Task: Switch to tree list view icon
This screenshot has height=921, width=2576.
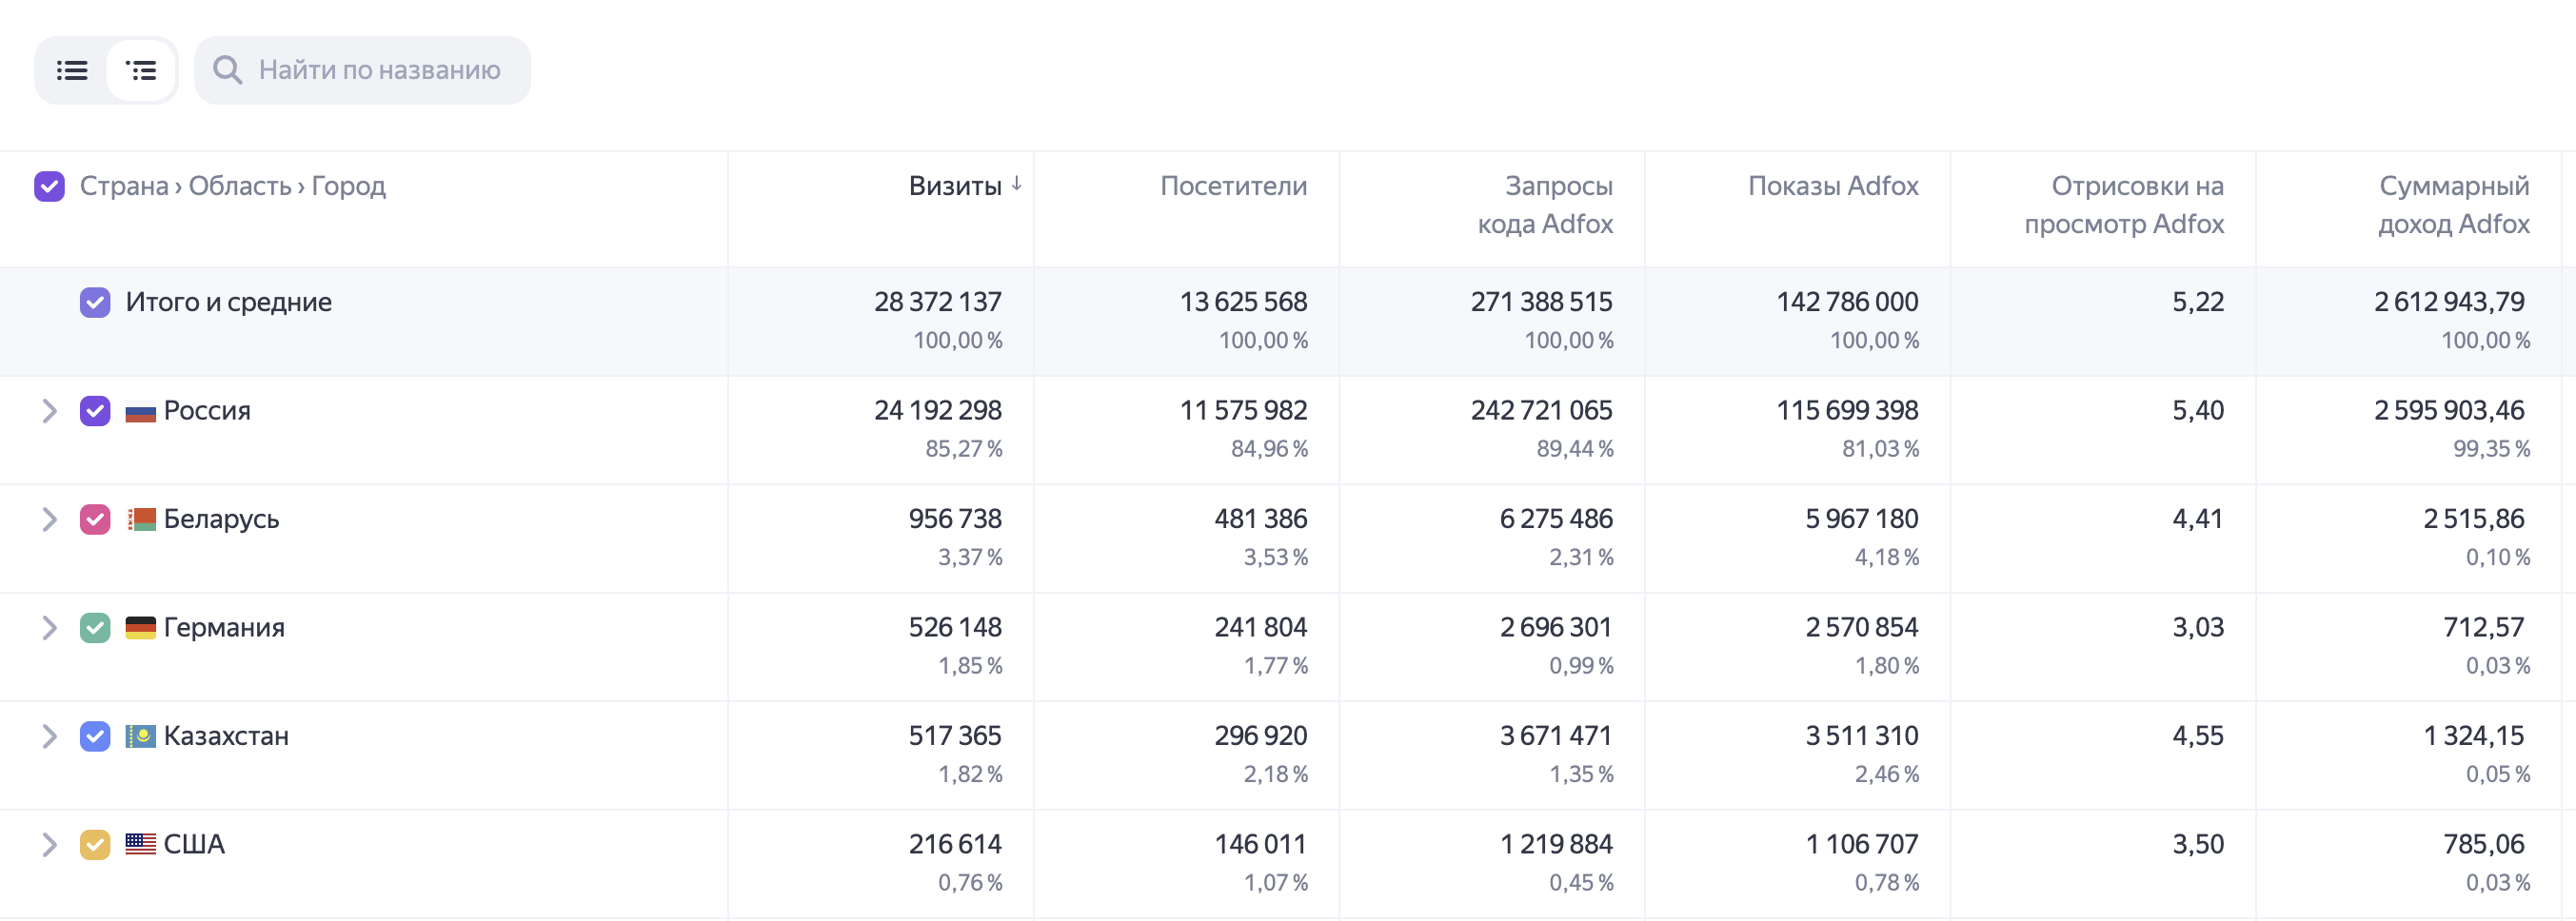Action: 141,70
